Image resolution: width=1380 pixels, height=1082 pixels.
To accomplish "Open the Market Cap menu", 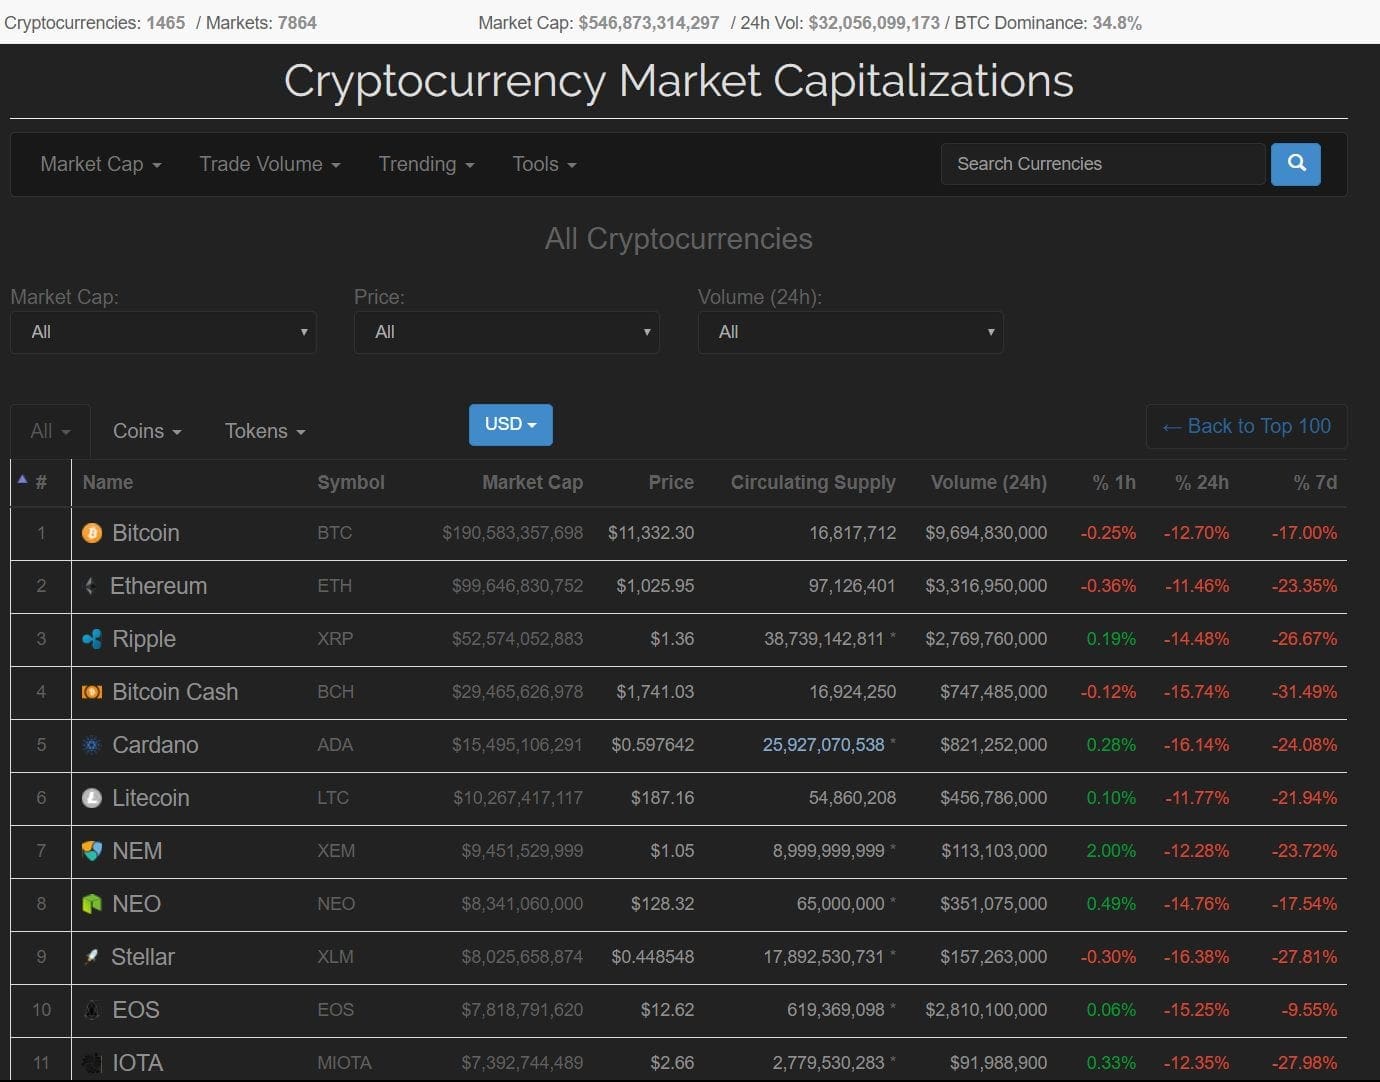I will tap(100, 164).
